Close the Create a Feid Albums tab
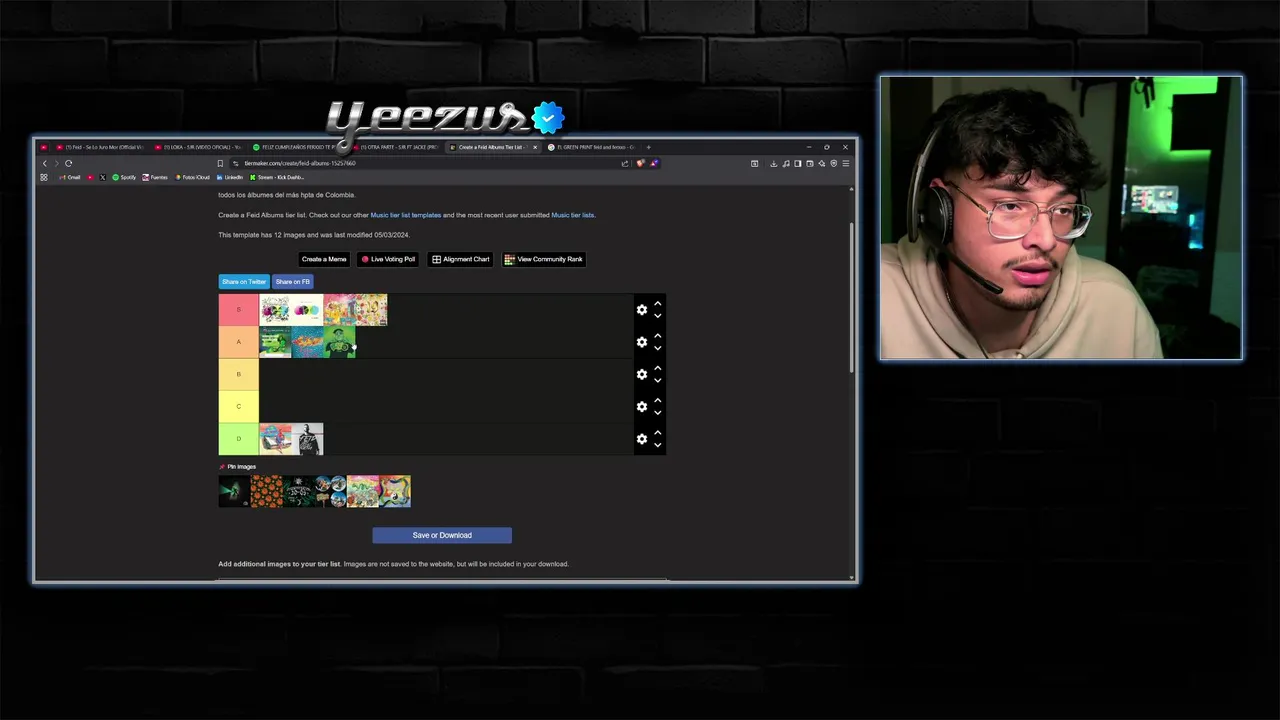Image resolution: width=1280 pixels, height=720 pixels. coord(535,147)
